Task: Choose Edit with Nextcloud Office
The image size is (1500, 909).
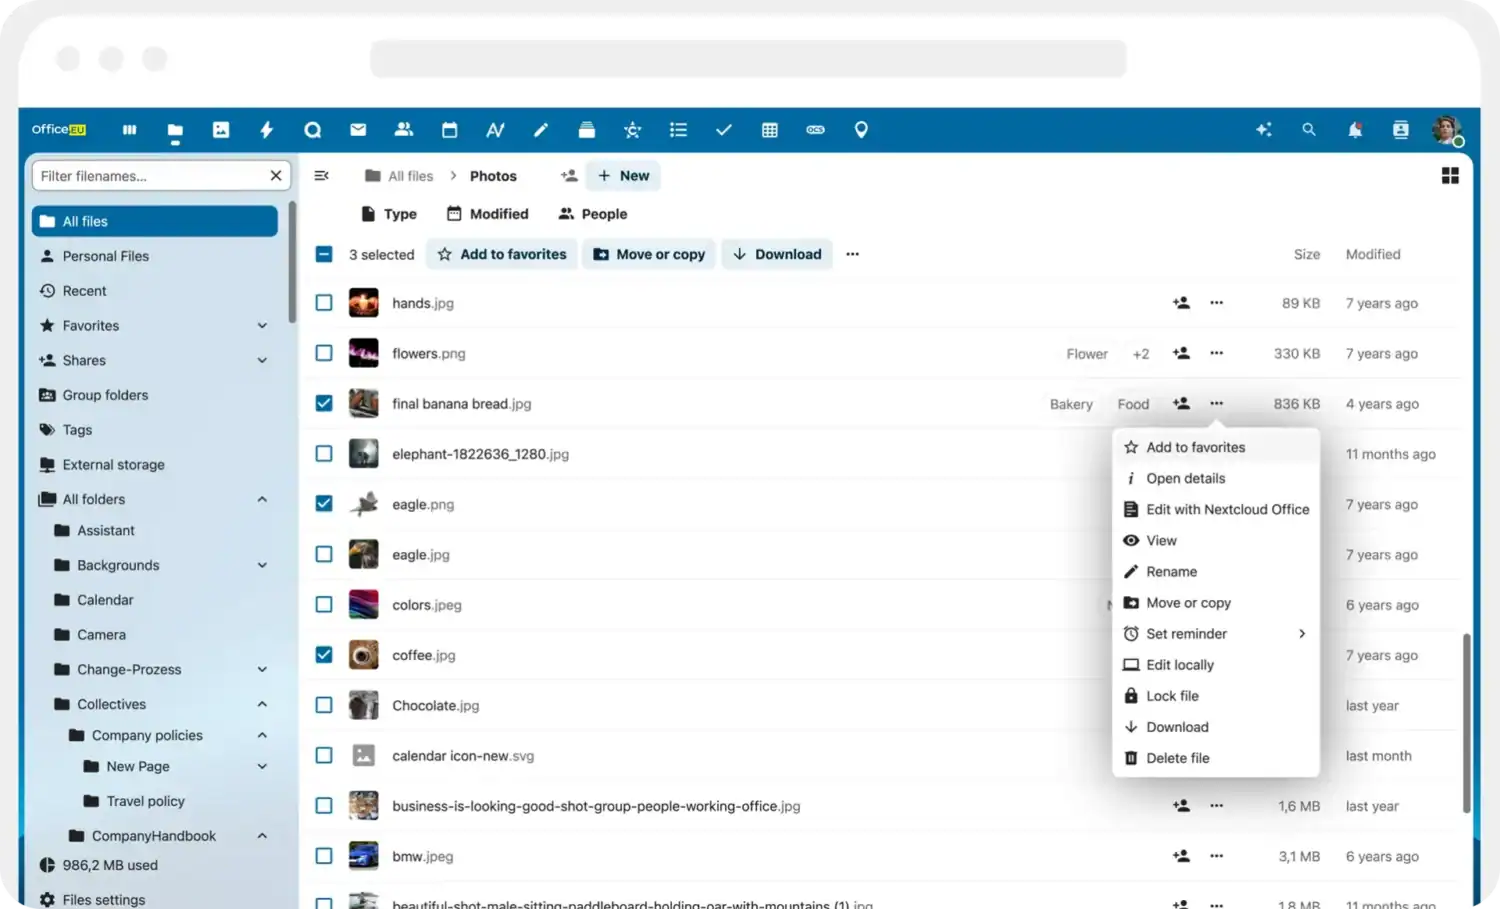Action: 1216,509
